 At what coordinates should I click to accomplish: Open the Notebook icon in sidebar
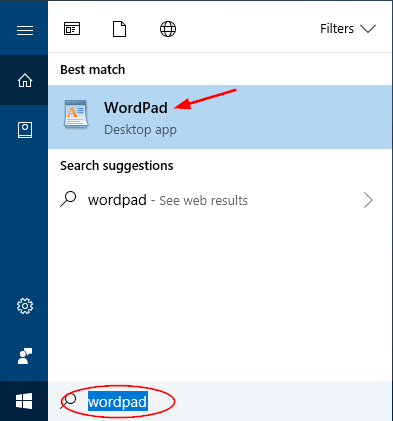pyautogui.click(x=25, y=130)
